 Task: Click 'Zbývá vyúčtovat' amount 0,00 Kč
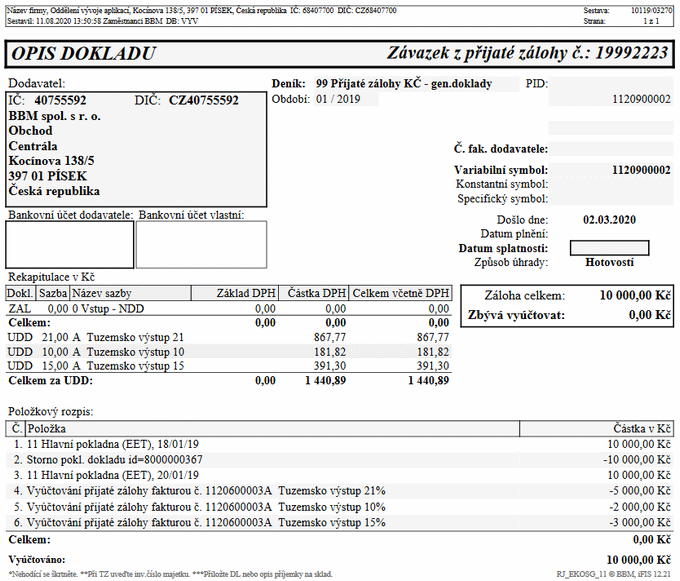coord(650,315)
